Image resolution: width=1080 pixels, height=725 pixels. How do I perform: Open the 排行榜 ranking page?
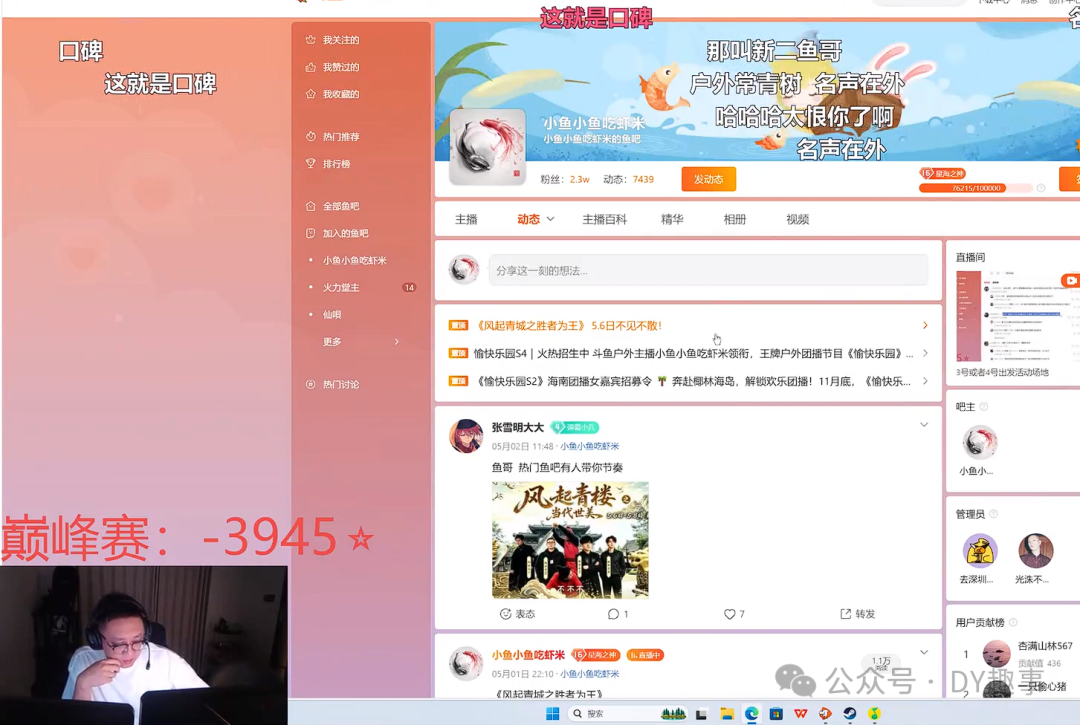(x=328, y=163)
